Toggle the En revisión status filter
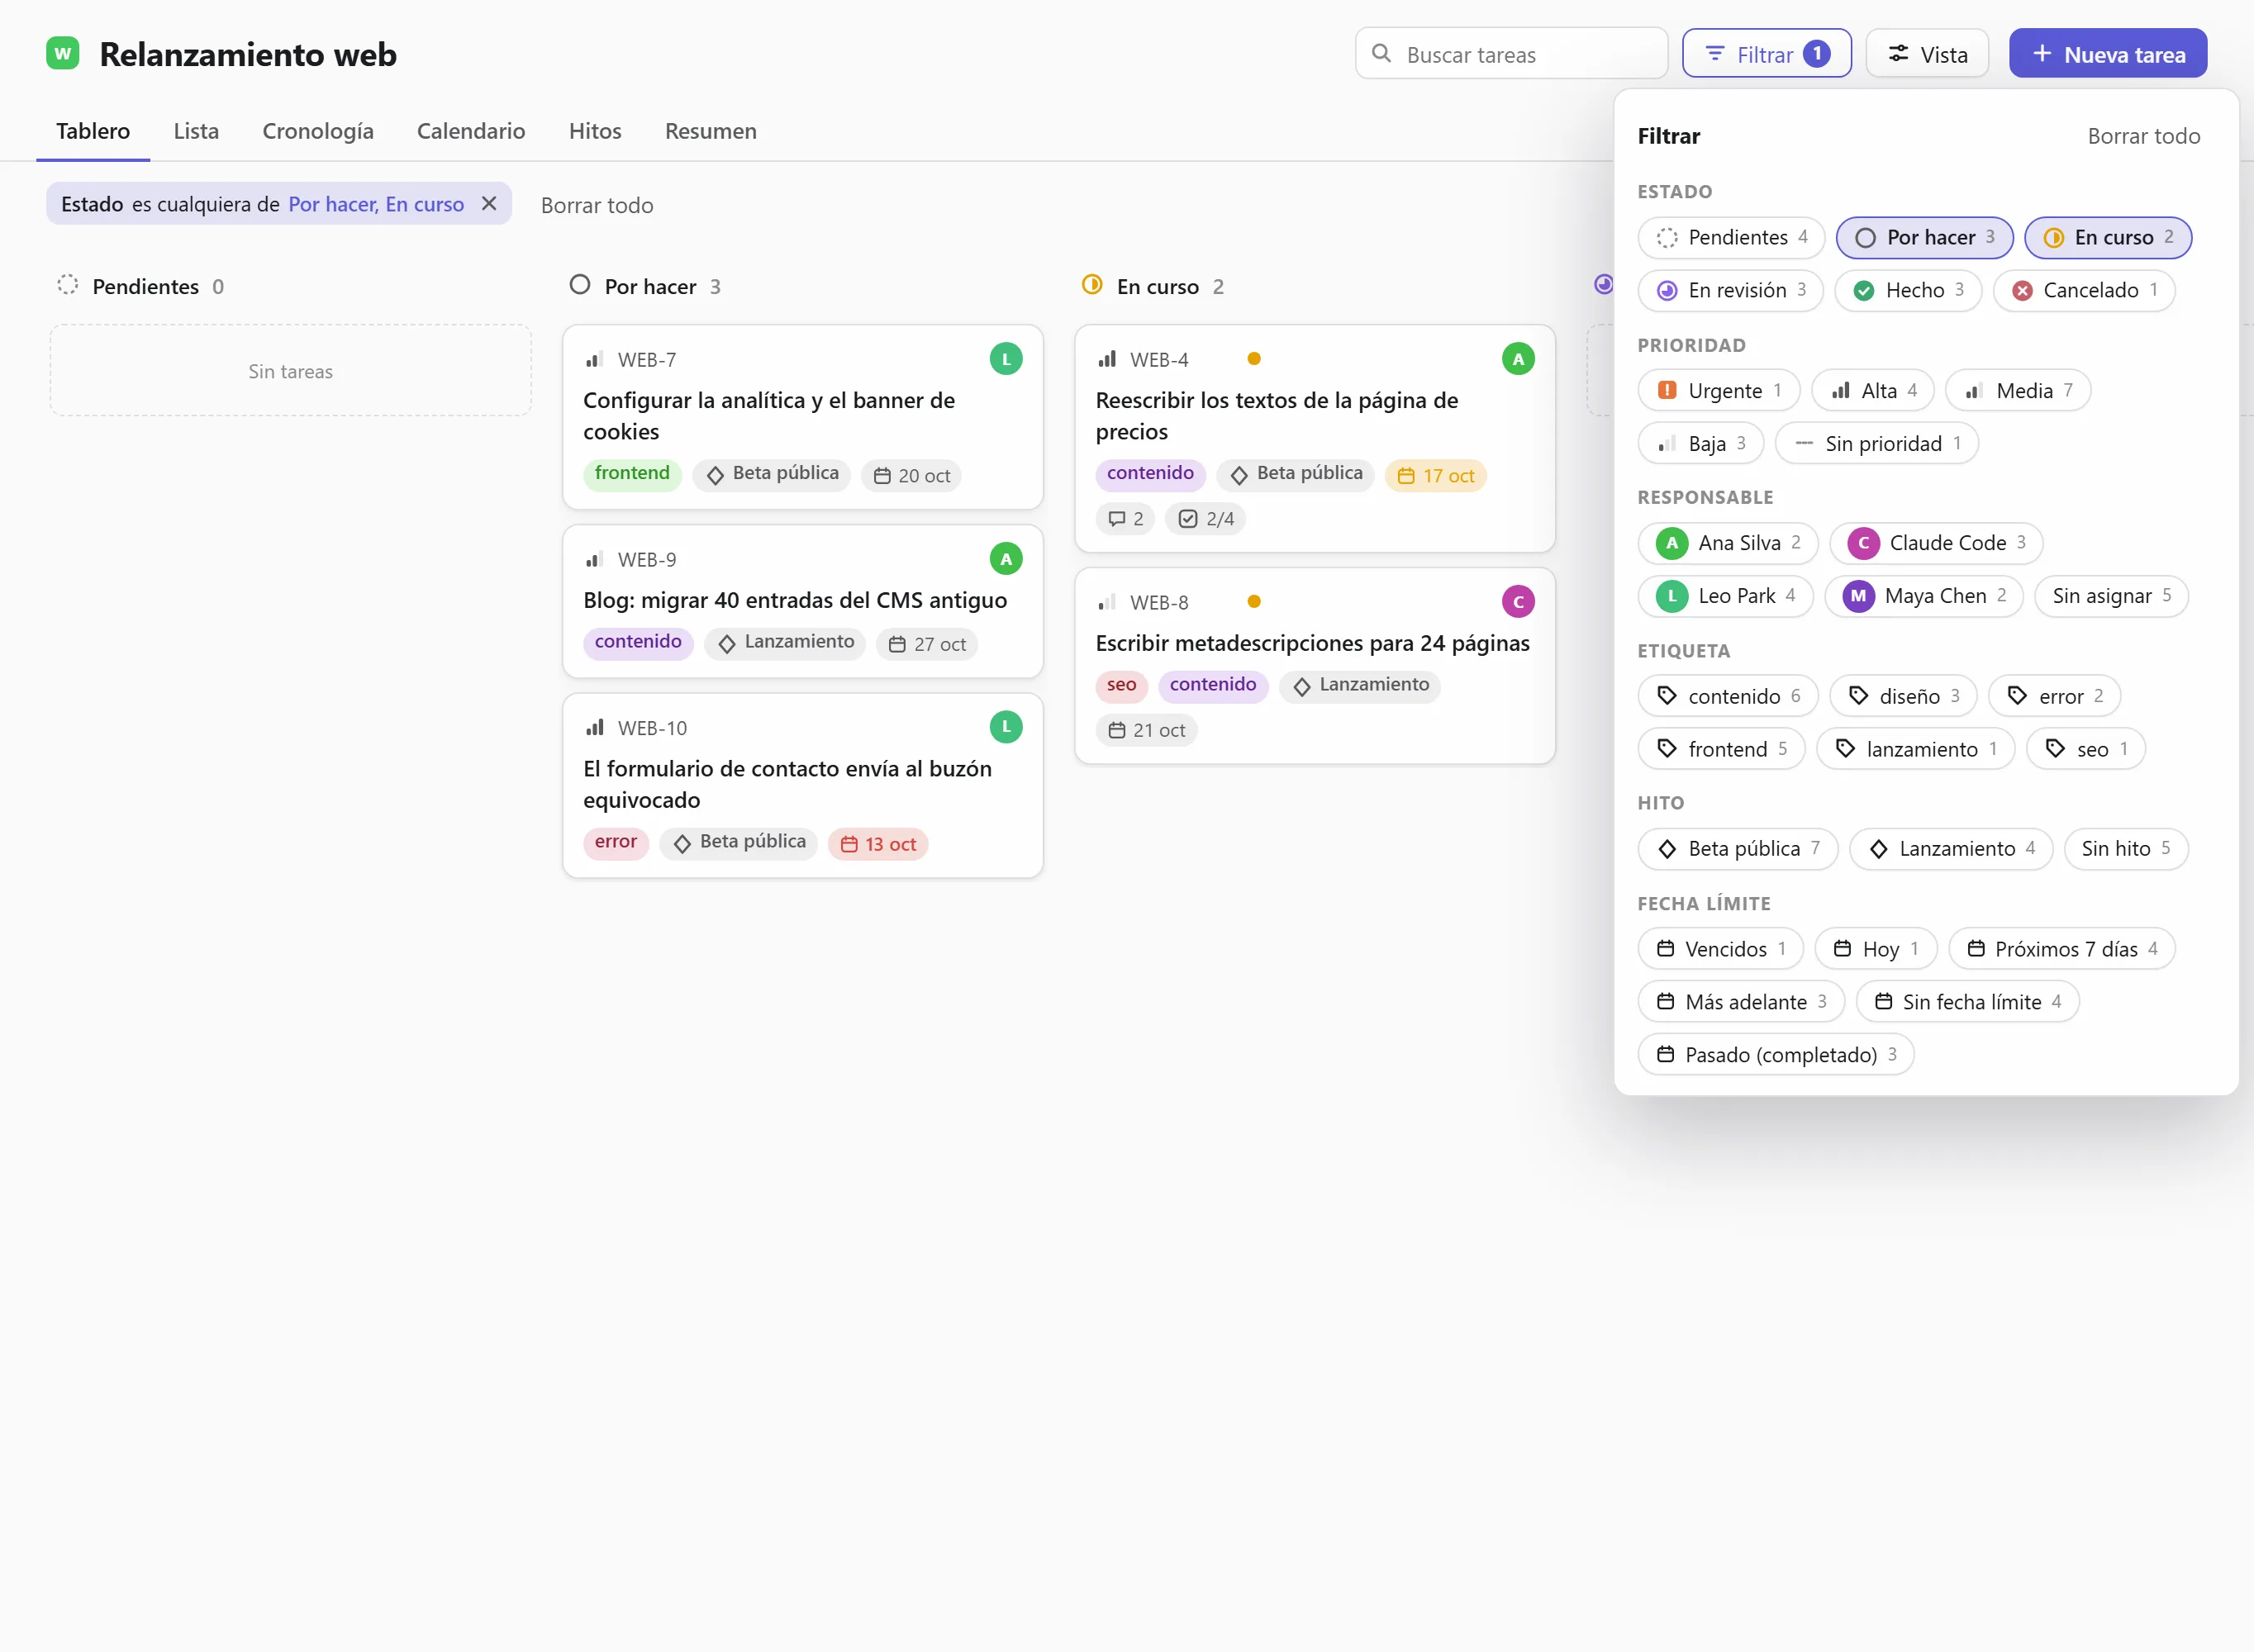2254x1652 pixels. (1730, 291)
